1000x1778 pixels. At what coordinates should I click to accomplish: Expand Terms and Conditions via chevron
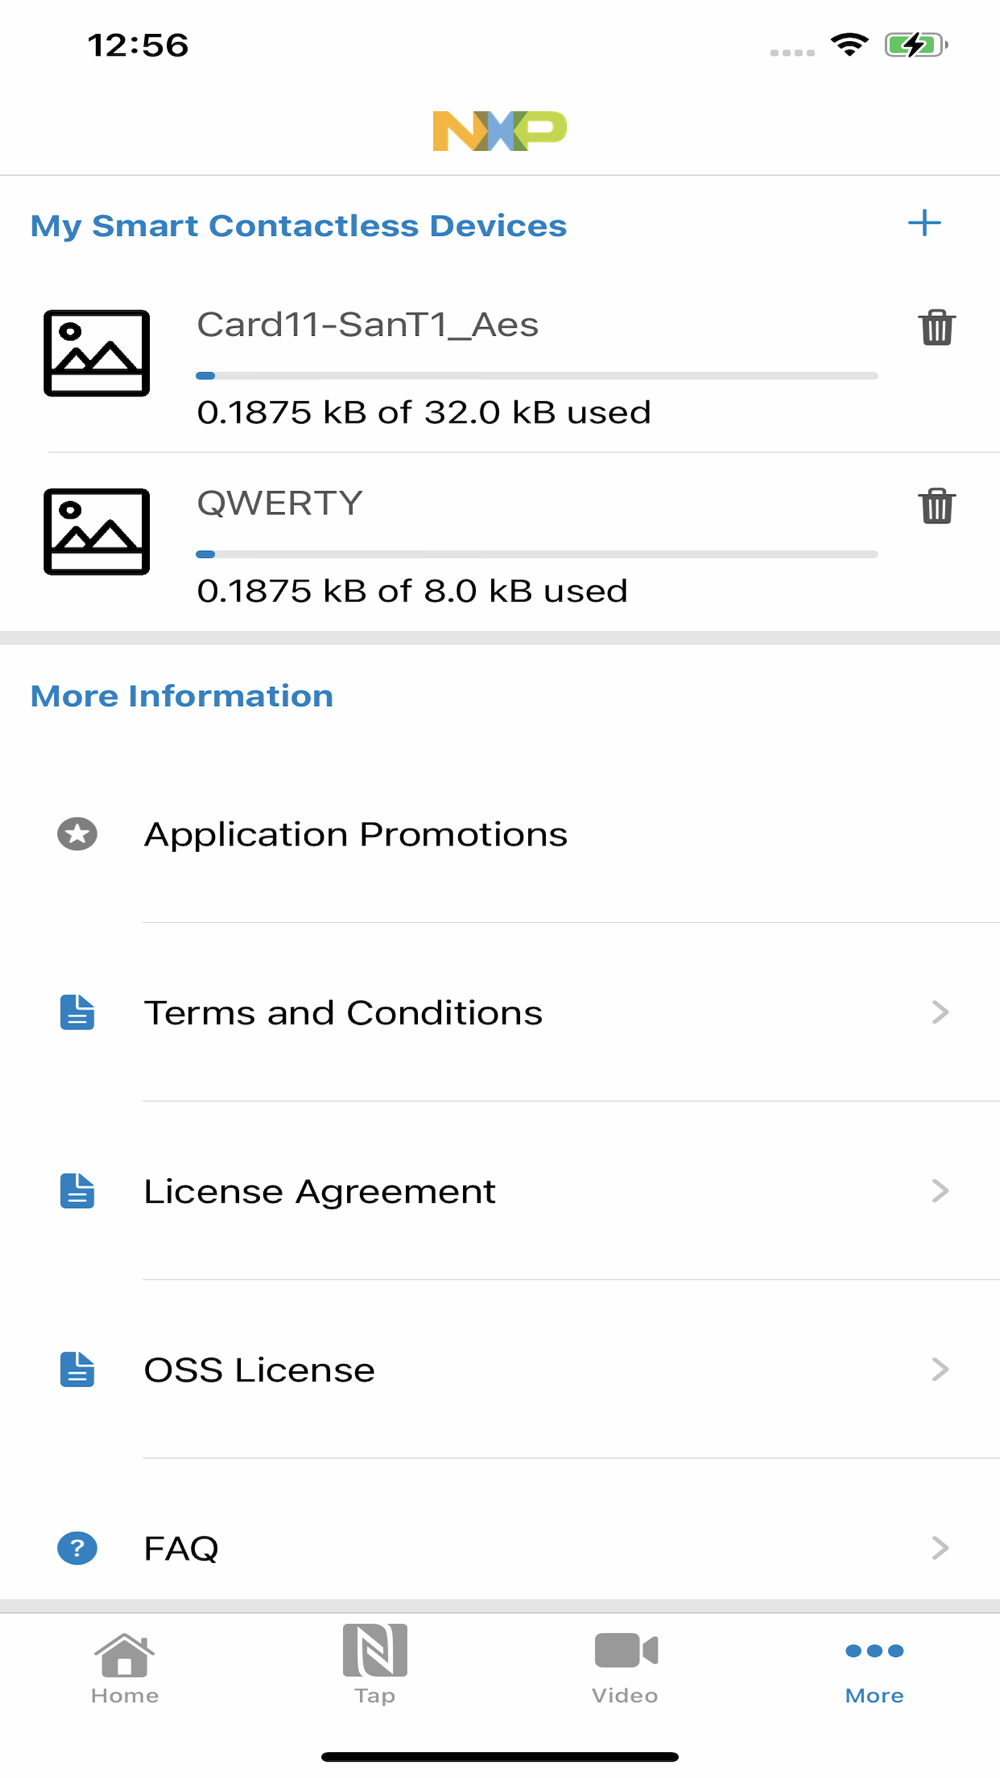point(940,1012)
